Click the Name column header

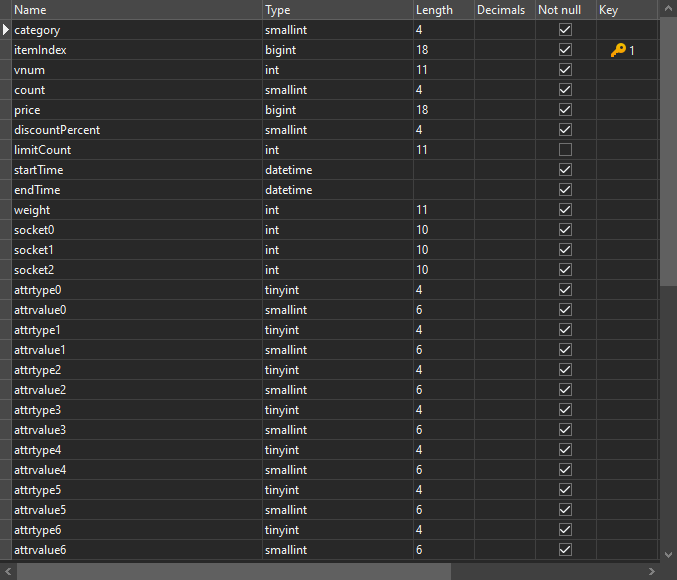point(136,10)
